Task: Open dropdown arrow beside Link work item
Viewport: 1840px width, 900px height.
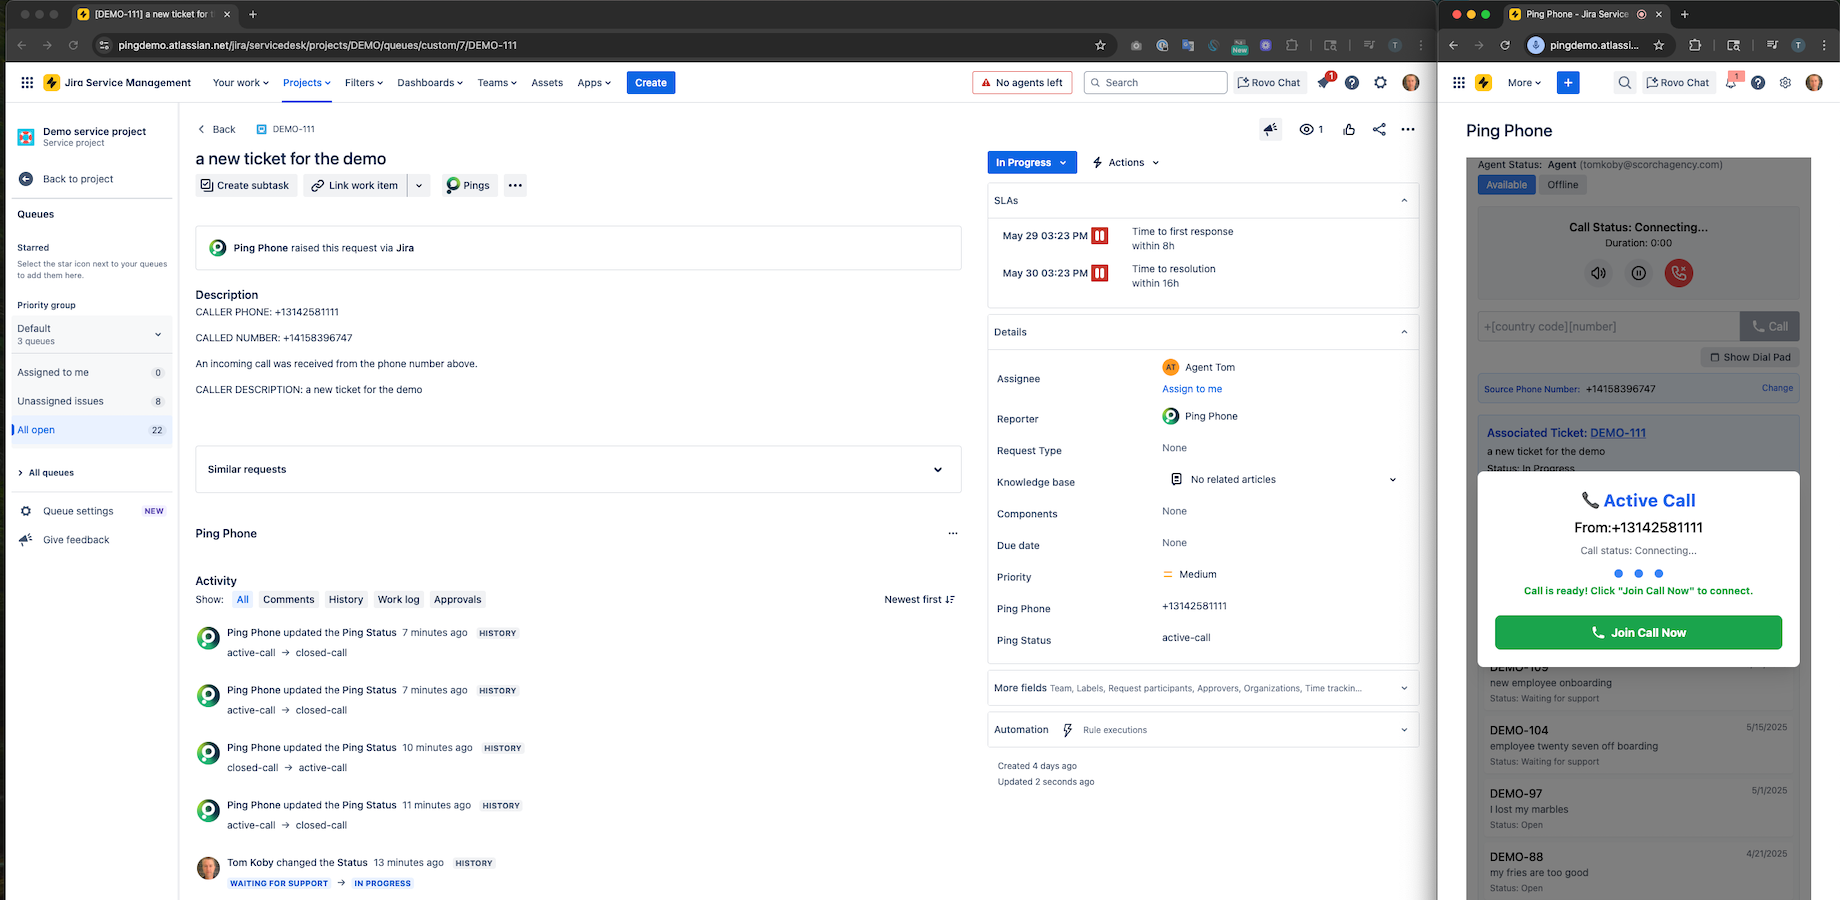Action: click(x=420, y=185)
